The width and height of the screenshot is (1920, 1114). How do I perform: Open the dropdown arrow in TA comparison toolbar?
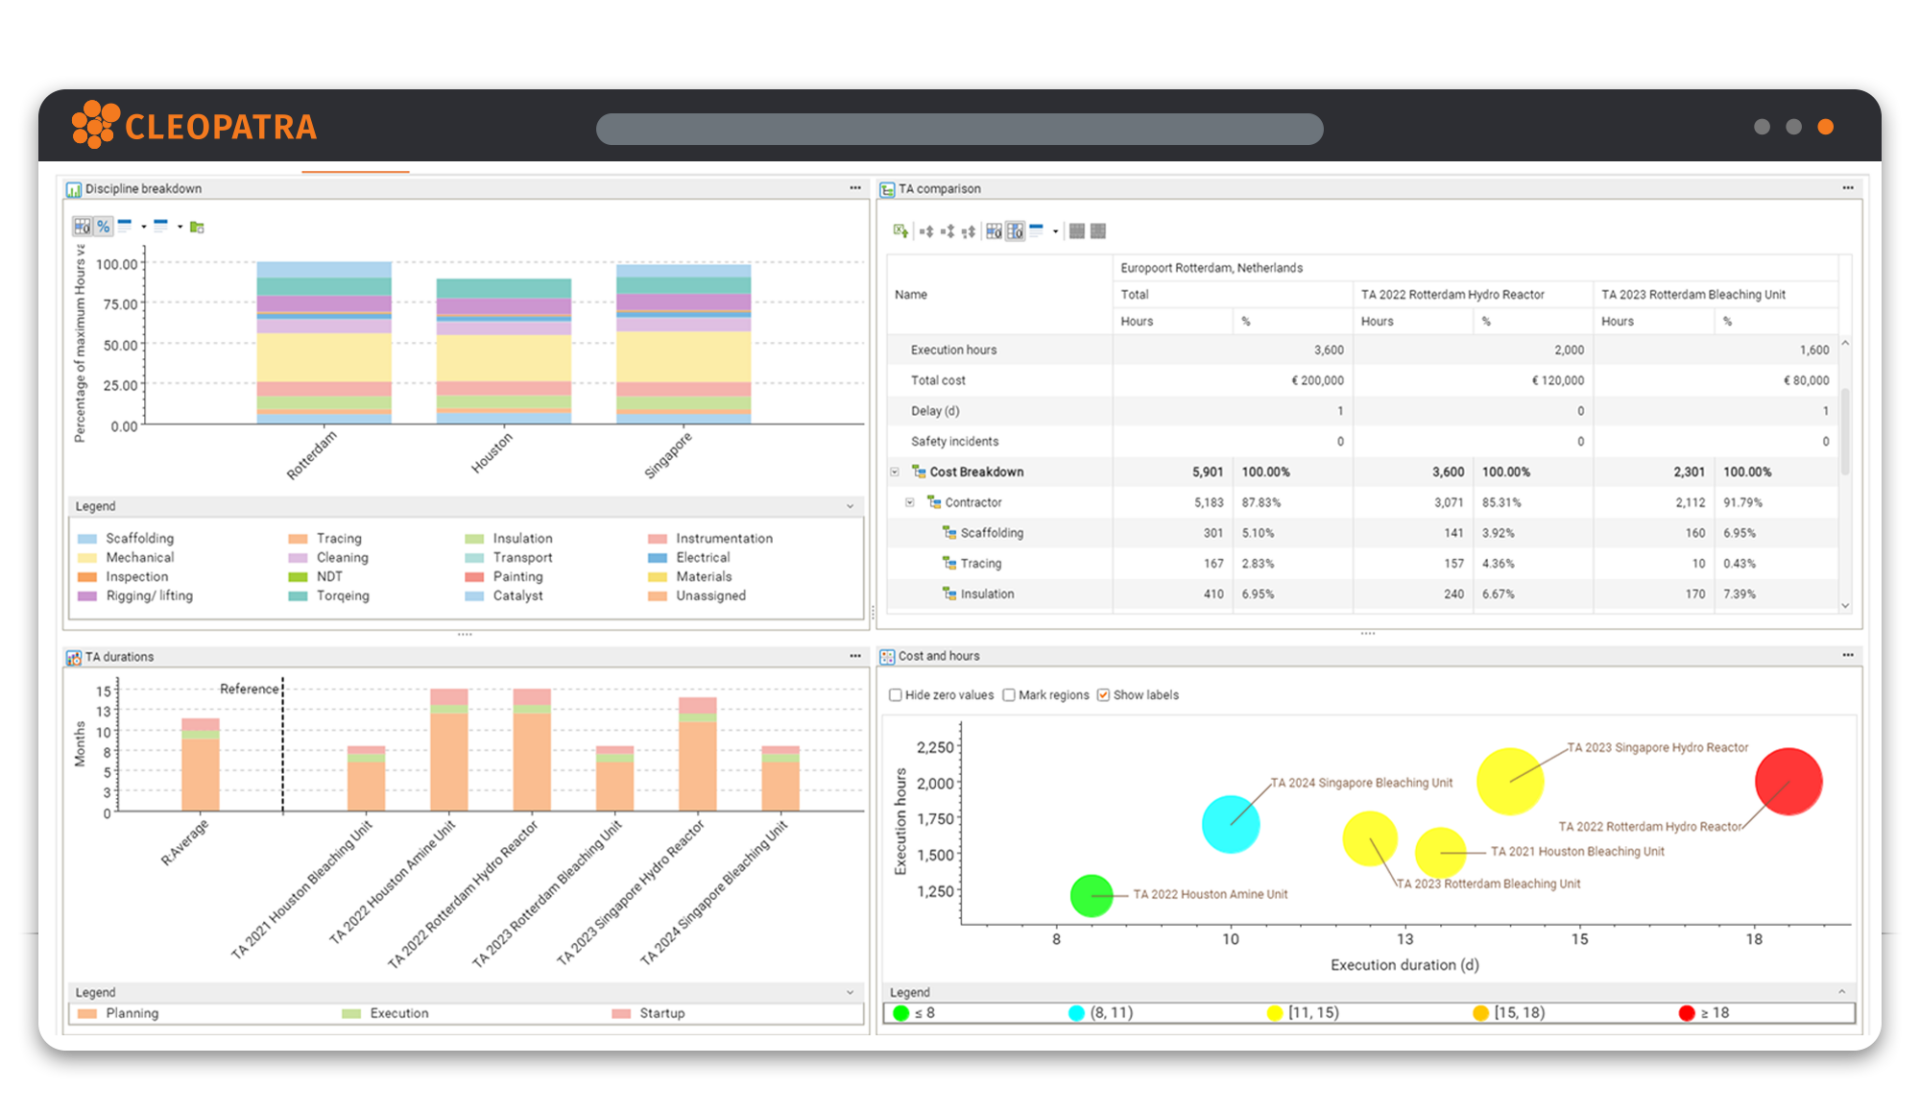(x=1055, y=231)
